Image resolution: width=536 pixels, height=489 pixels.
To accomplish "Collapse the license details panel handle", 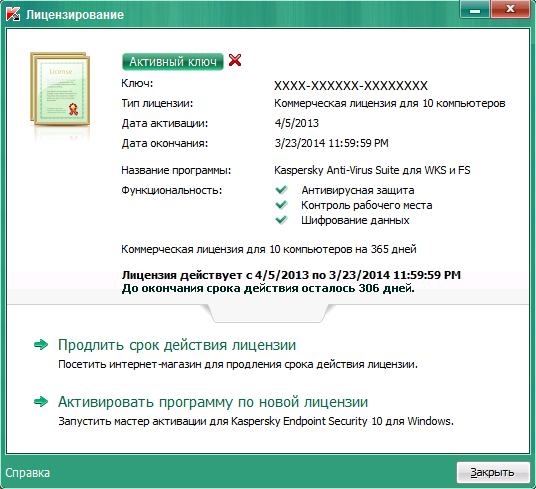I will [x=268, y=313].
